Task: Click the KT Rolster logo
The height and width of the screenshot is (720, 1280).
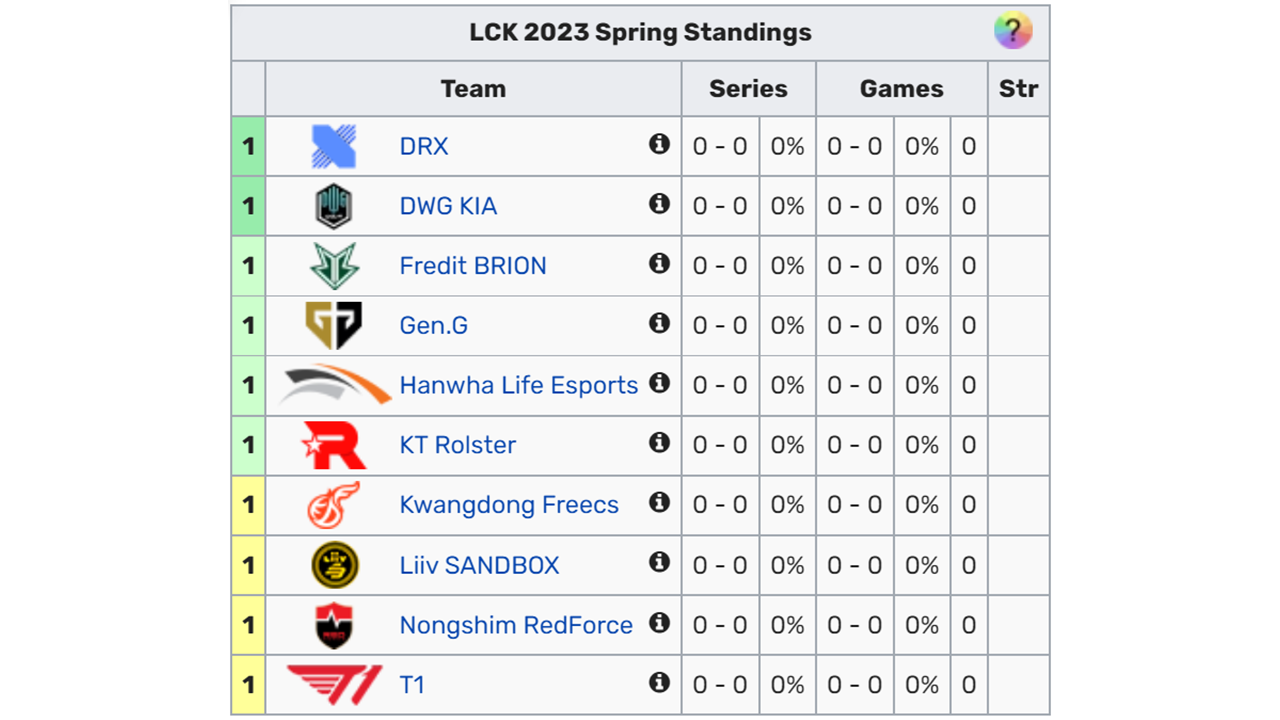Action: tap(333, 445)
